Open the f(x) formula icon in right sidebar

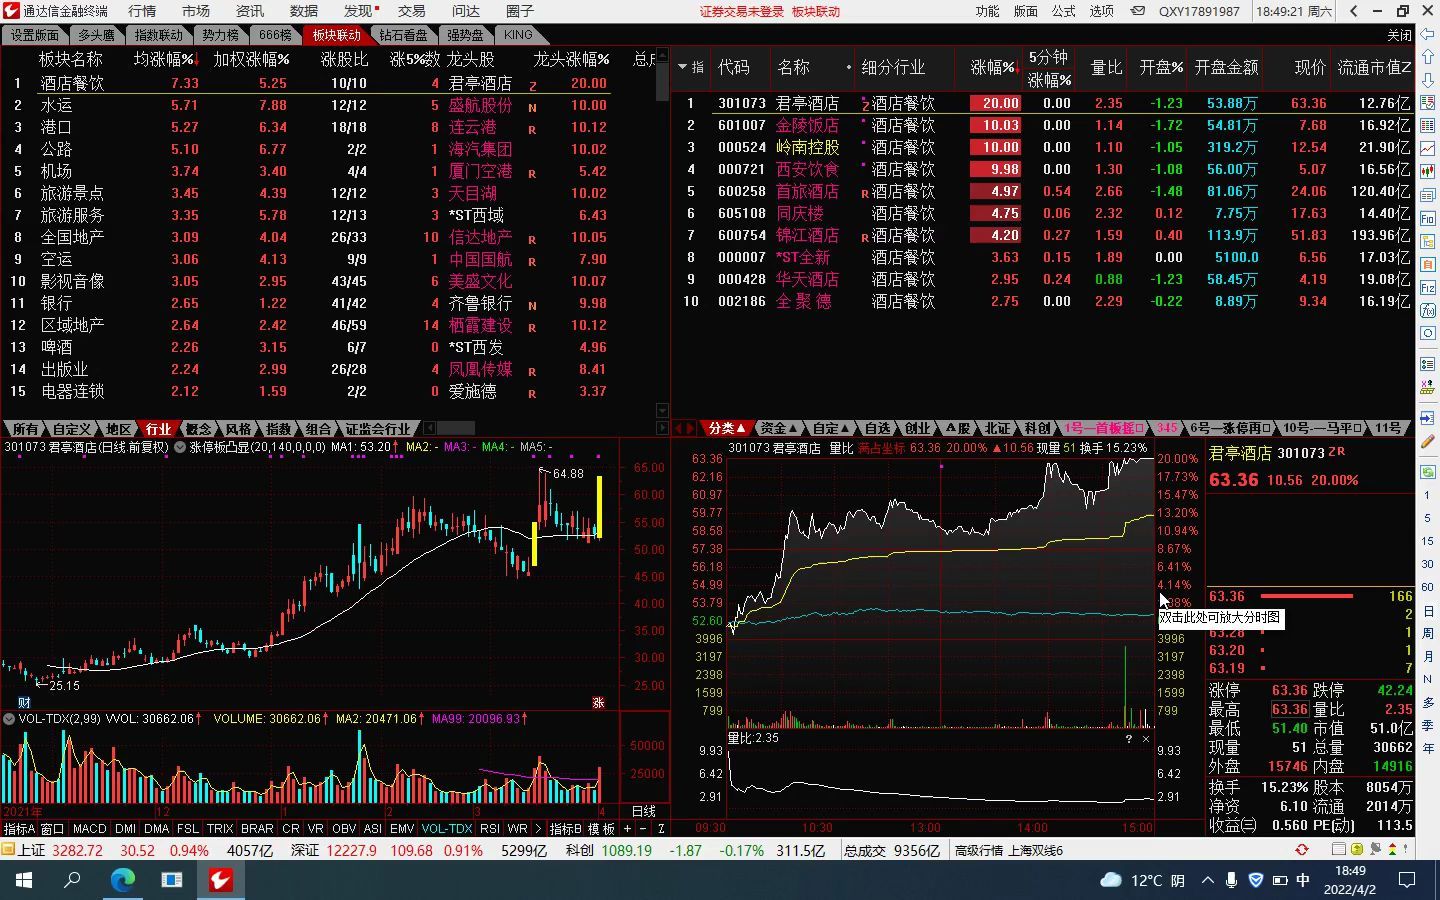(1428, 309)
